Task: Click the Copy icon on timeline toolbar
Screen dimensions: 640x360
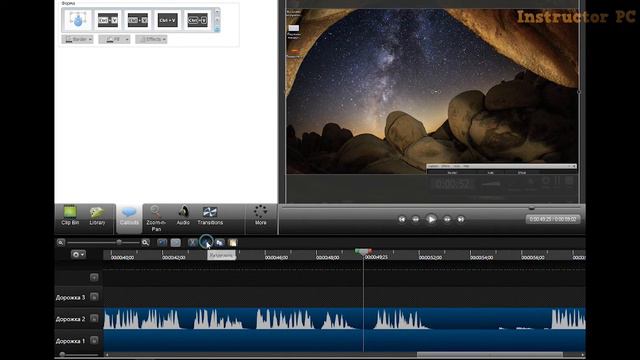Action: pos(220,242)
